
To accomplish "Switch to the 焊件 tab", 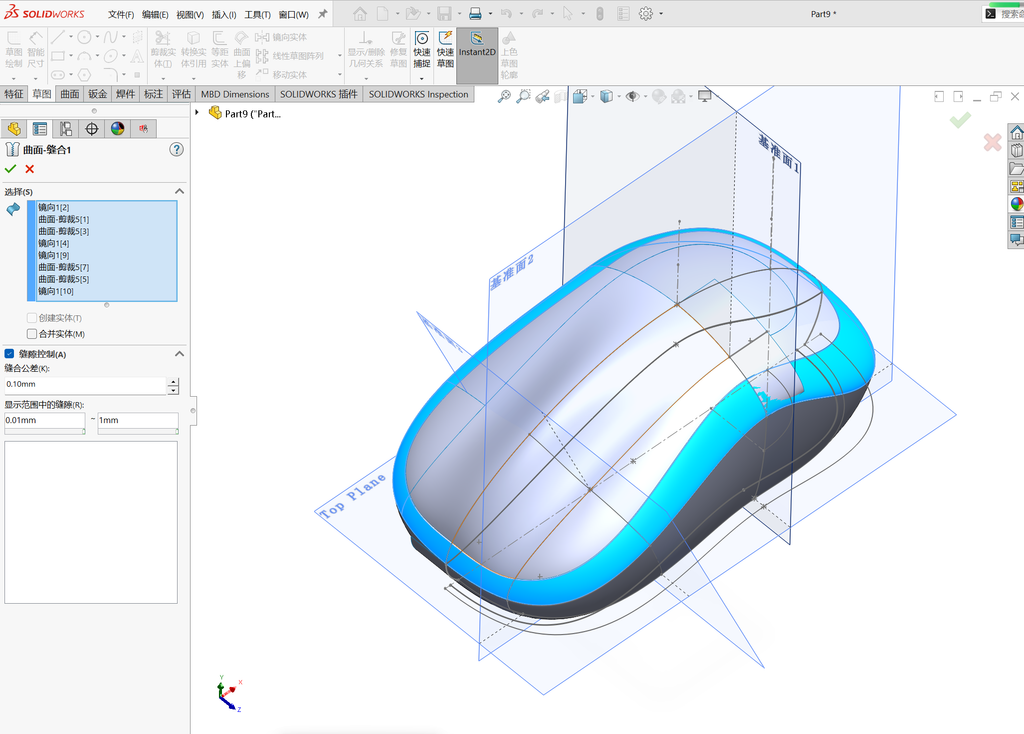I will pos(125,94).
